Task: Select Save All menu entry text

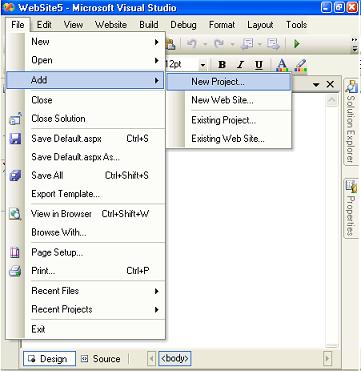Action: (47, 175)
